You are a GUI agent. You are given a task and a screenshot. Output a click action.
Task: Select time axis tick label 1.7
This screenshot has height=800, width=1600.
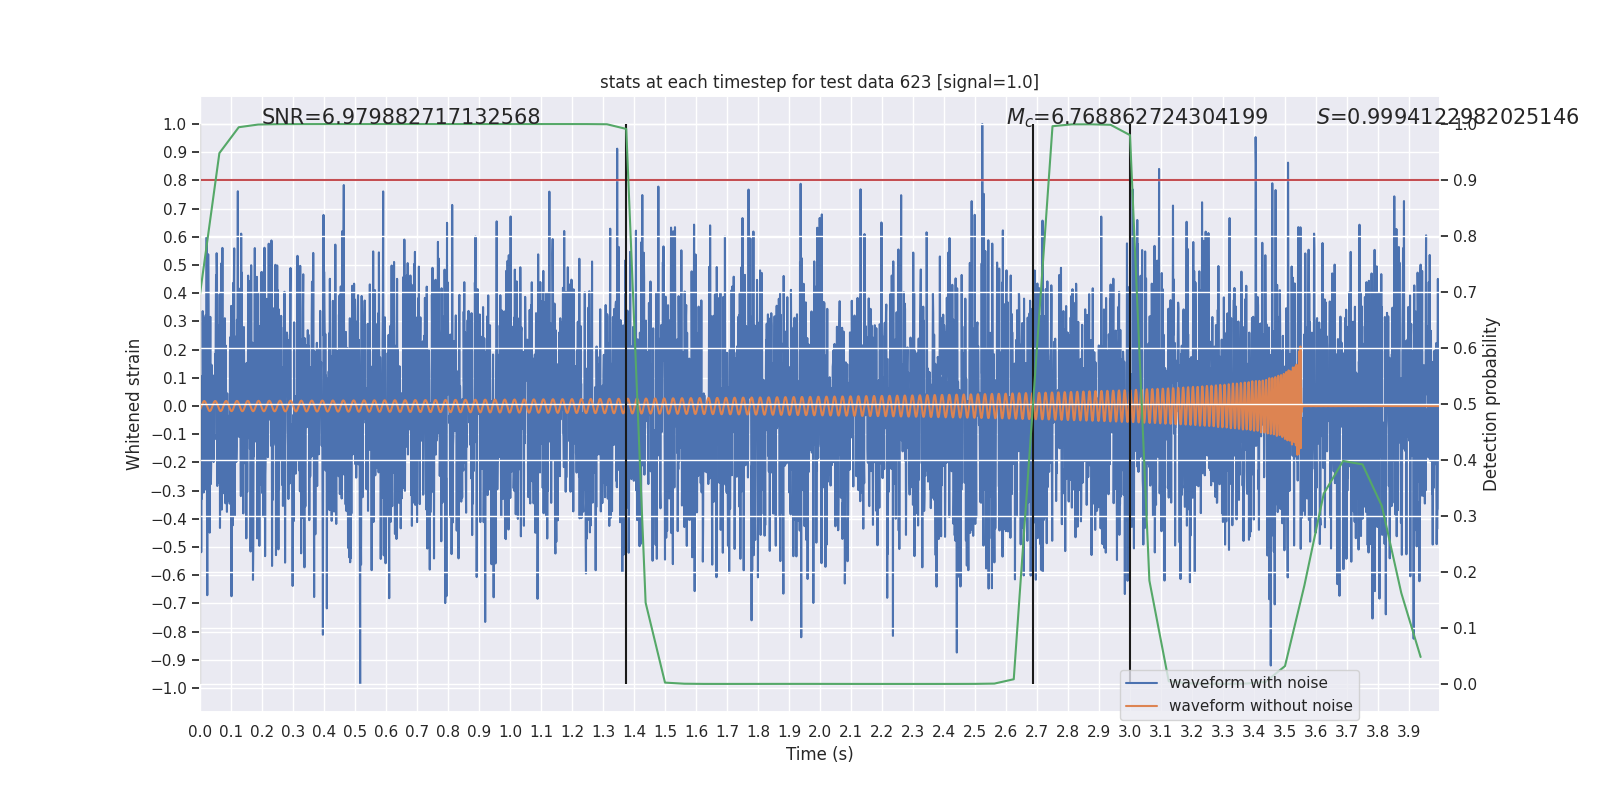[727, 732]
